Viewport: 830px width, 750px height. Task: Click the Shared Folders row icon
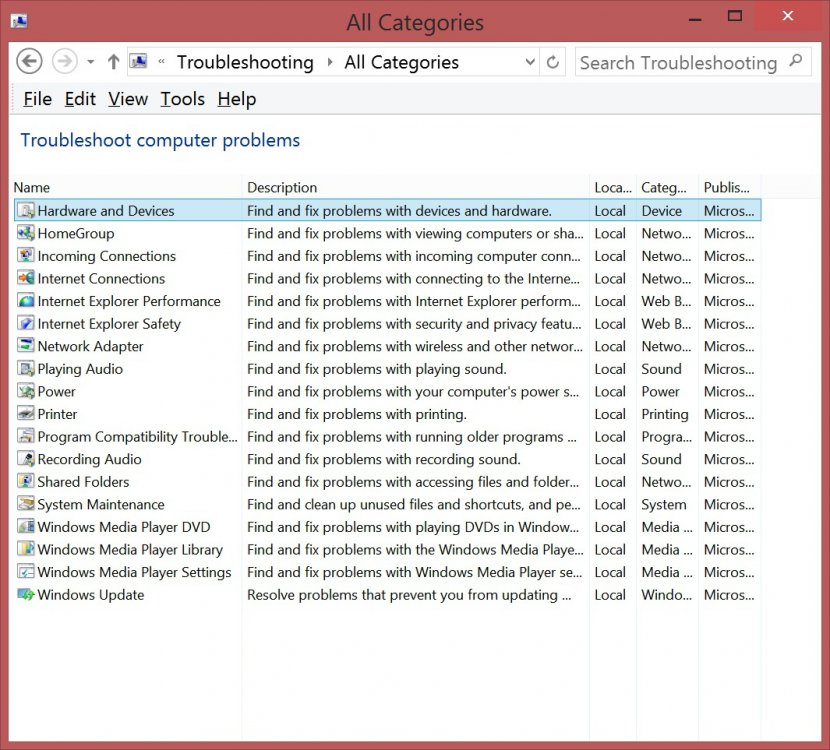point(25,482)
